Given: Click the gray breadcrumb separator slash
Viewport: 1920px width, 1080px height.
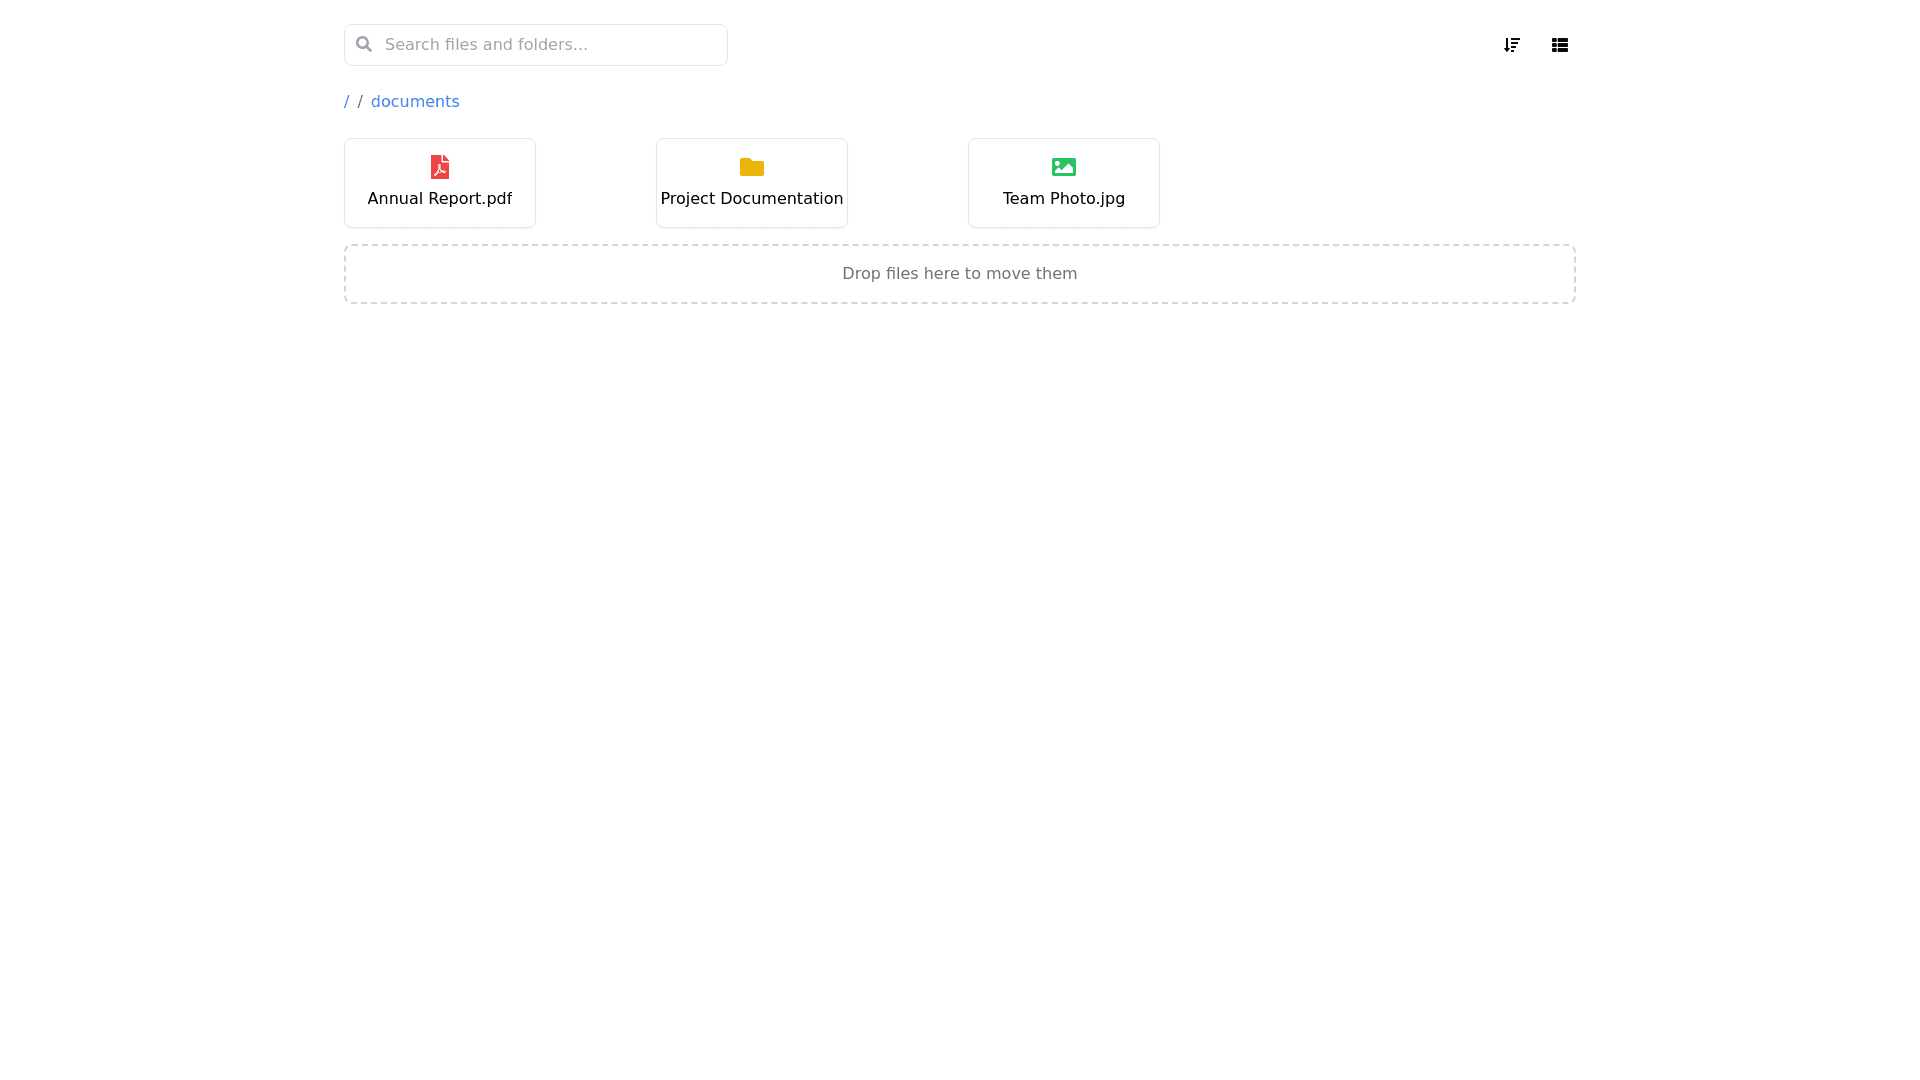Looking at the screenshot, I should [360, 102].
